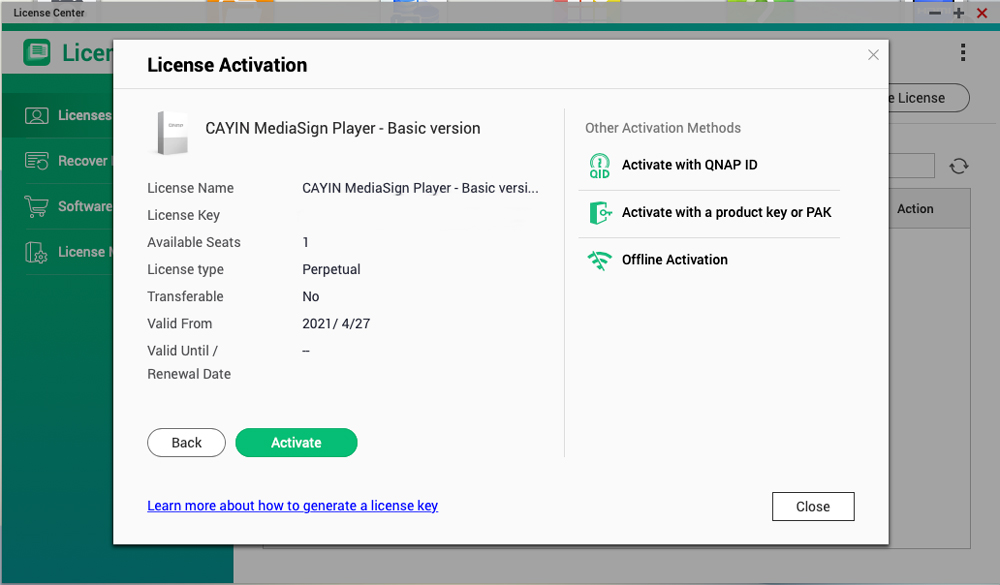
Task: Click the product key door icon
Action: pyautogui.click(x=599, y=213)
